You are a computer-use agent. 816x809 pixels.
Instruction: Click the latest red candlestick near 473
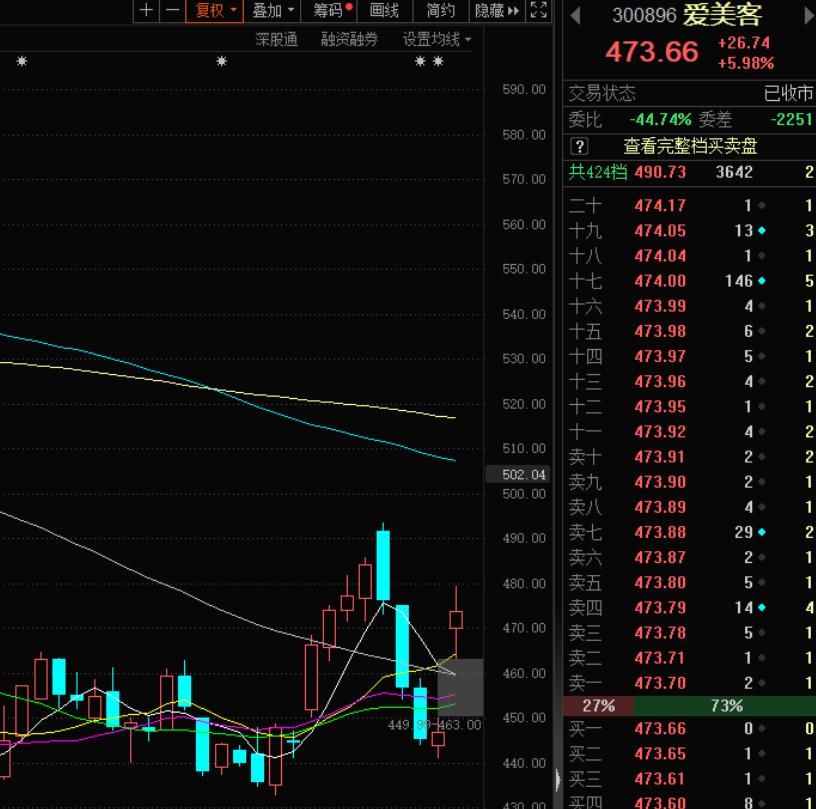click(x=456, y=620)
